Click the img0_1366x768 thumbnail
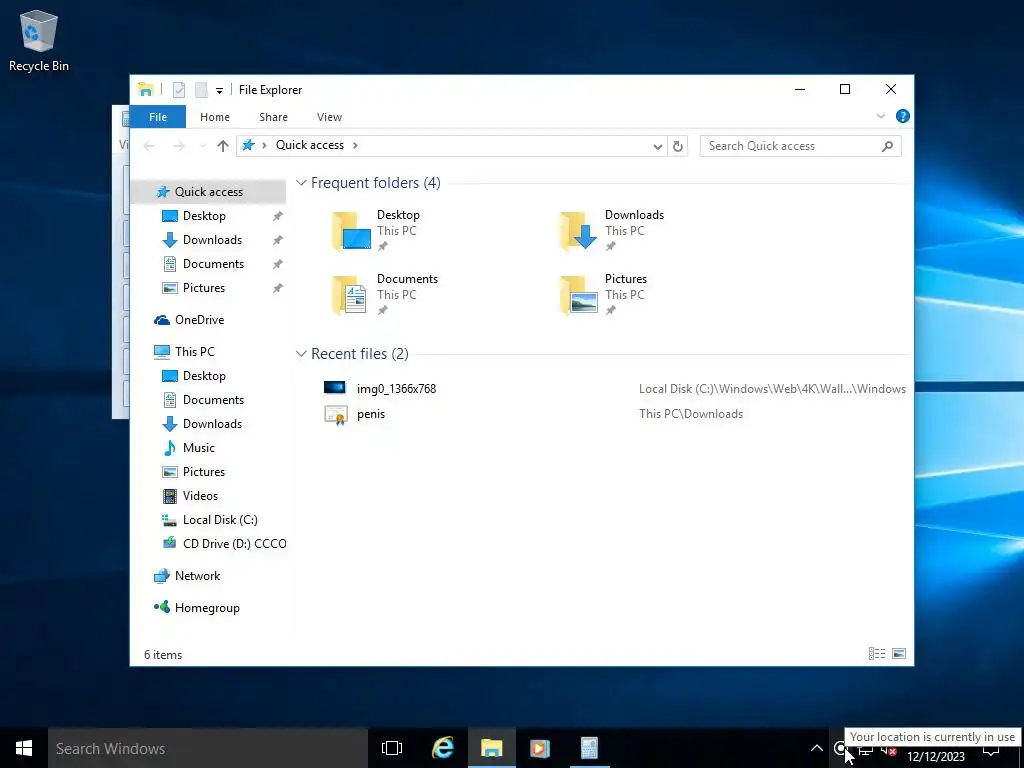Screen dimensions: 1024x768 (335, 388)
